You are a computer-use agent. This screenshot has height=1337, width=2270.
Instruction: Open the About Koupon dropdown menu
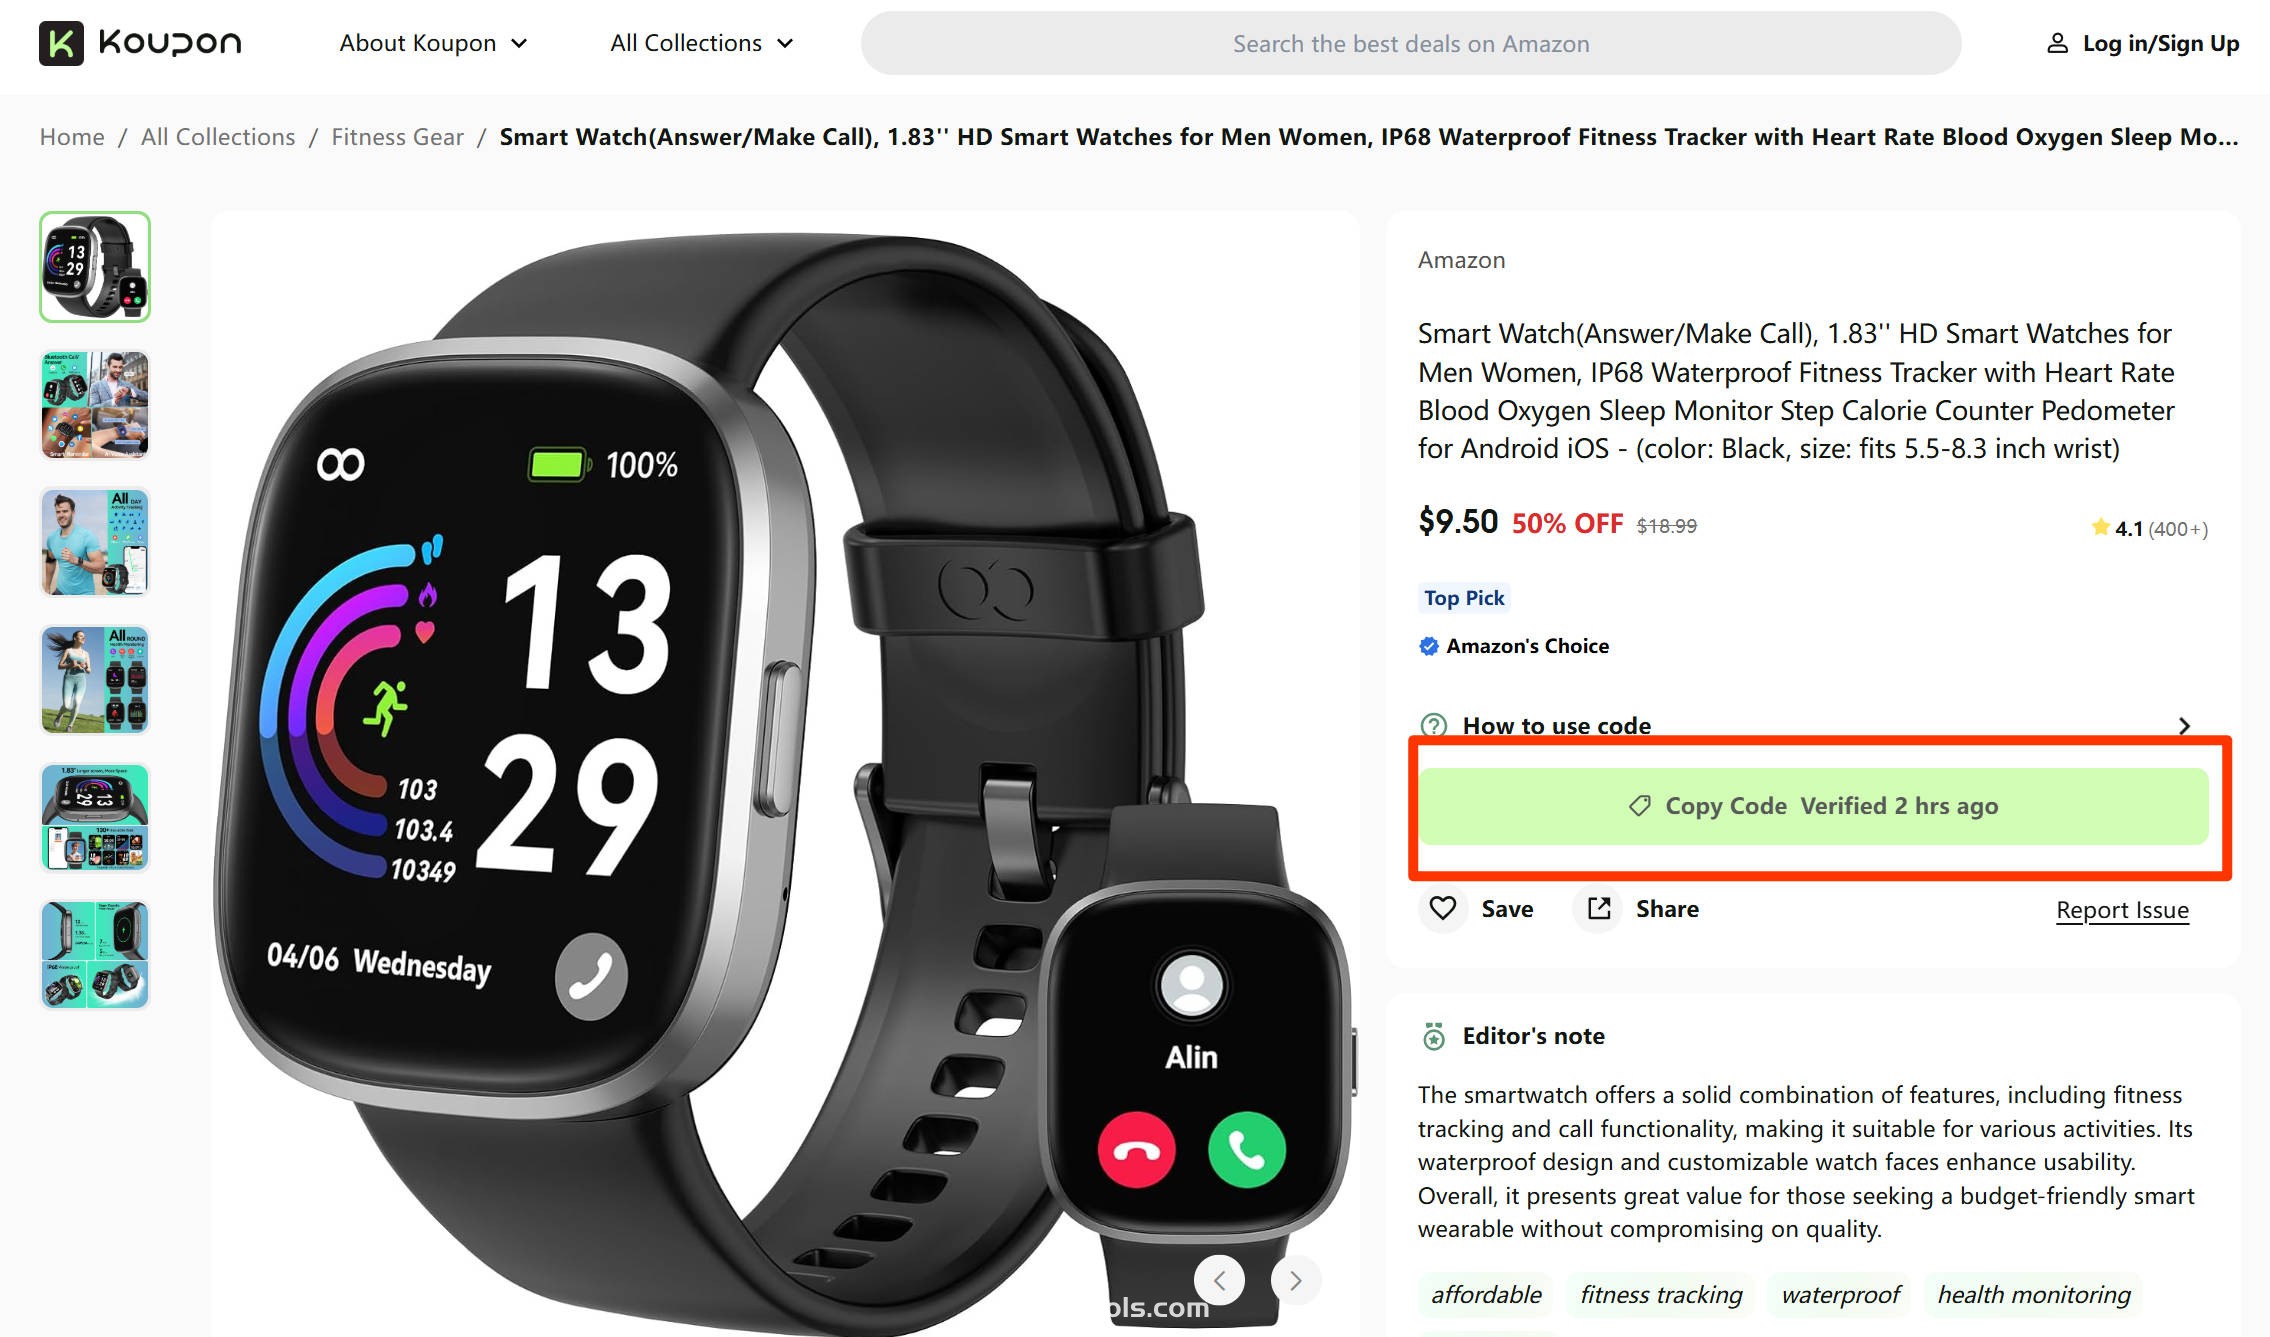[433, 43]
